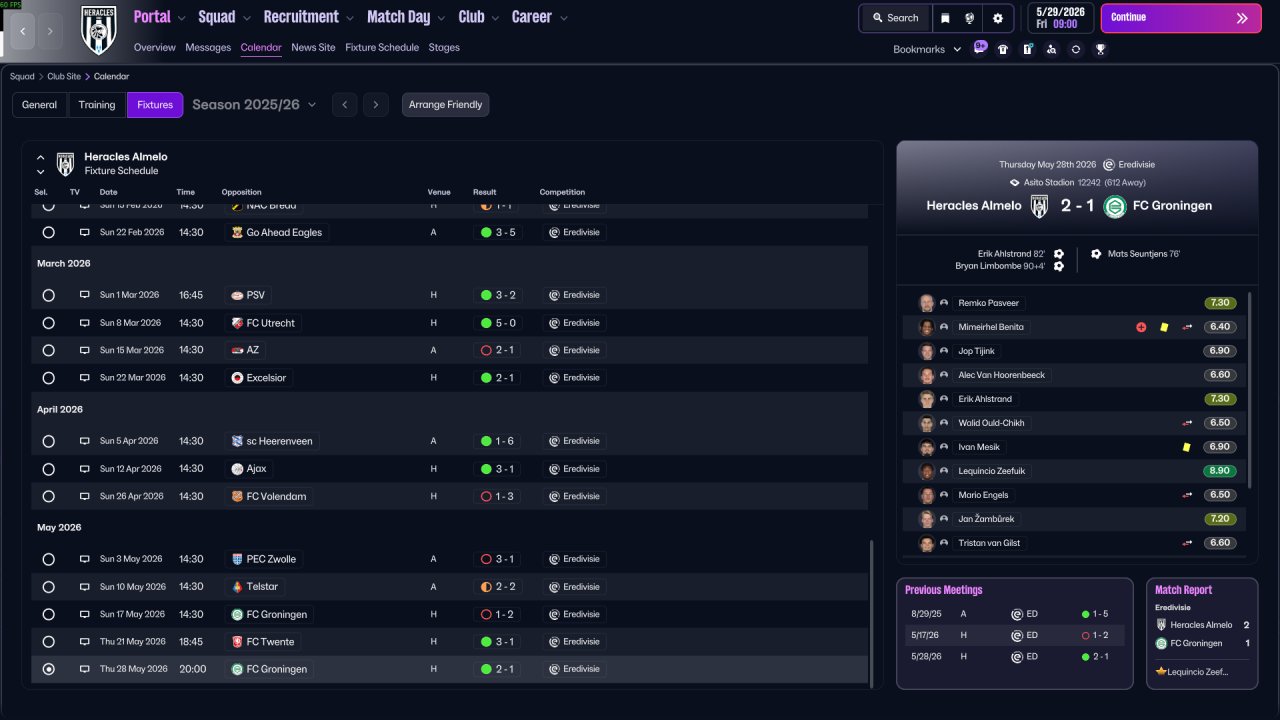Screen dimensions: 1280x720
Task: Click the Arrange Friendly button
Action: [446, 105]
